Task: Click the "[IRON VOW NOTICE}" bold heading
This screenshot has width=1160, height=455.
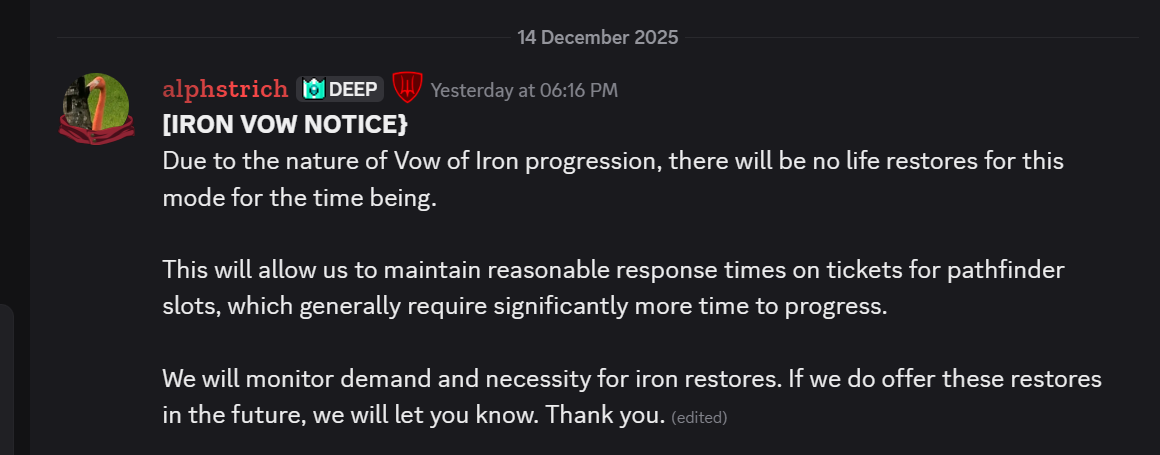Action: point(284,125)
